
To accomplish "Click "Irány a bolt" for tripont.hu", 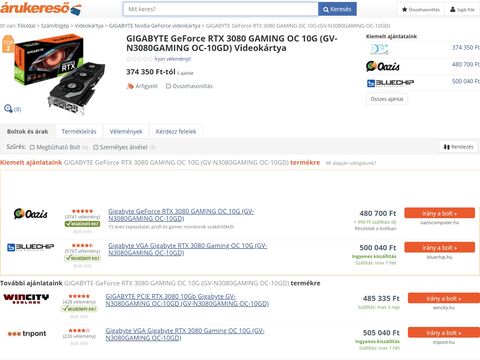I will 444,333.
